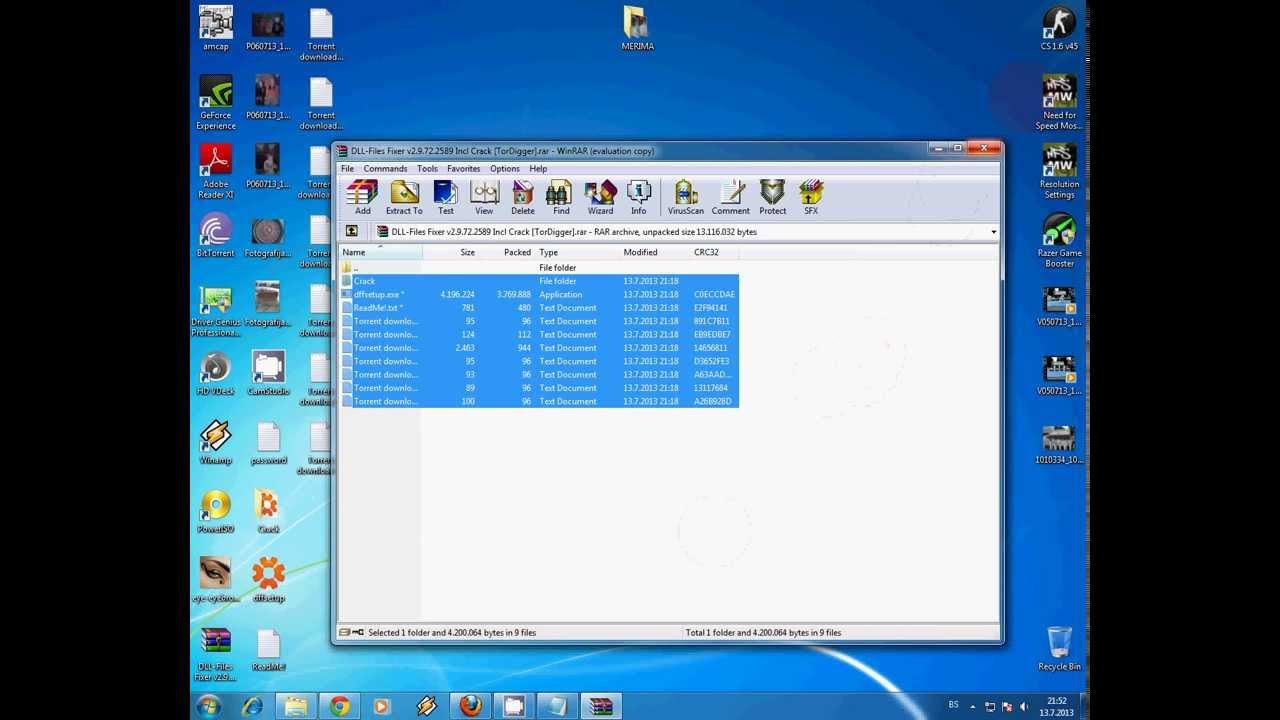Select the Torrent file with CRC A26B928D

(539, 401)
